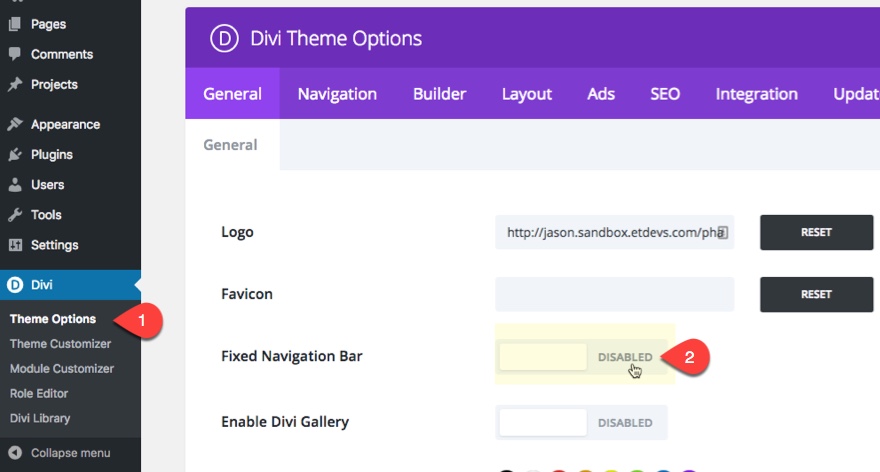Open the Builder tab
This screenshot has height=472, width=880.
coord(440,94)
